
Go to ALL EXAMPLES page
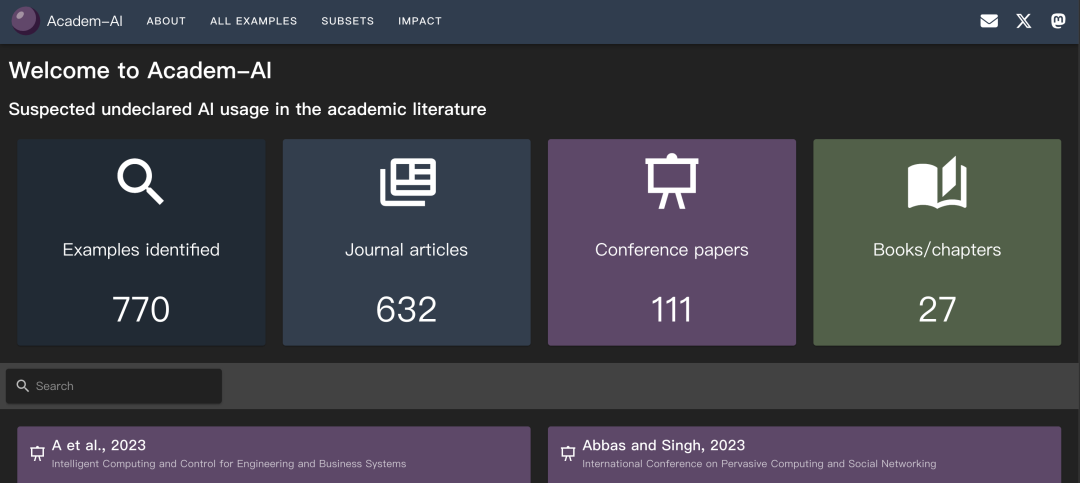click(253, 21)
